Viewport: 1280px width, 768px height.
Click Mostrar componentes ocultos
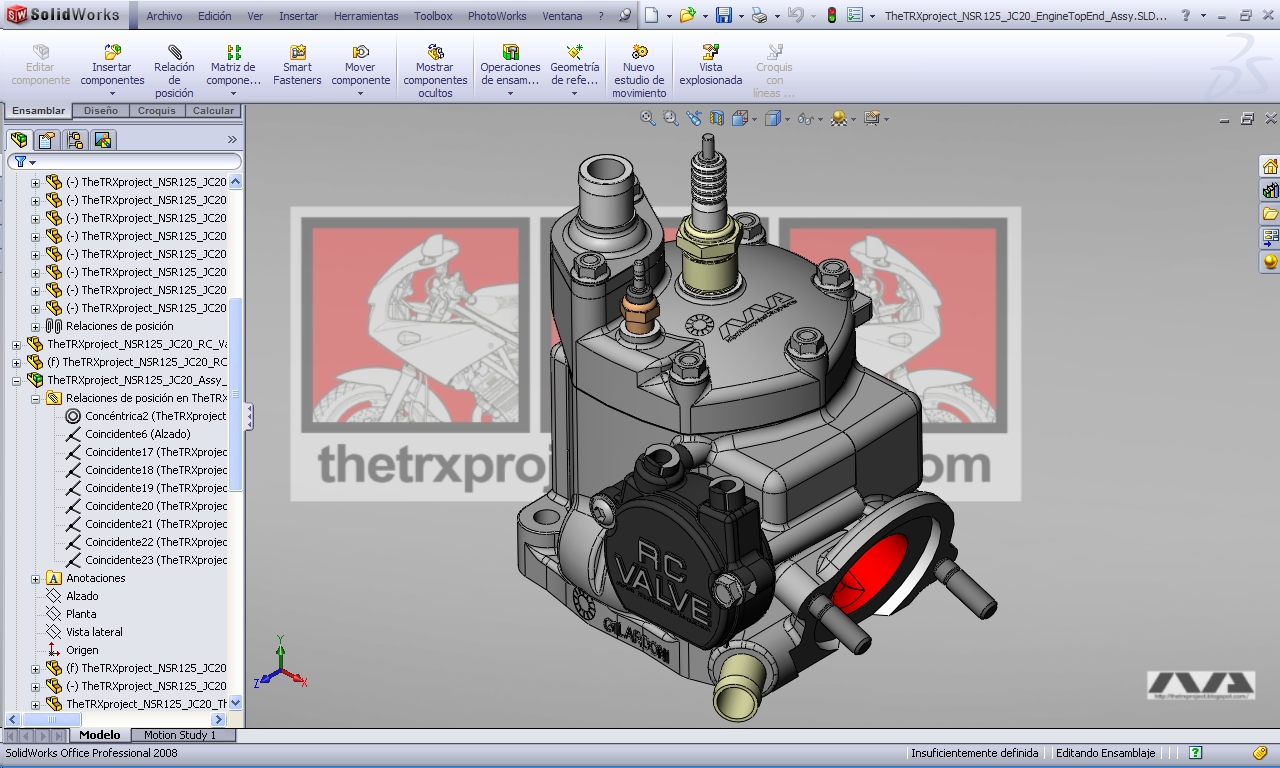pos(435,71)
